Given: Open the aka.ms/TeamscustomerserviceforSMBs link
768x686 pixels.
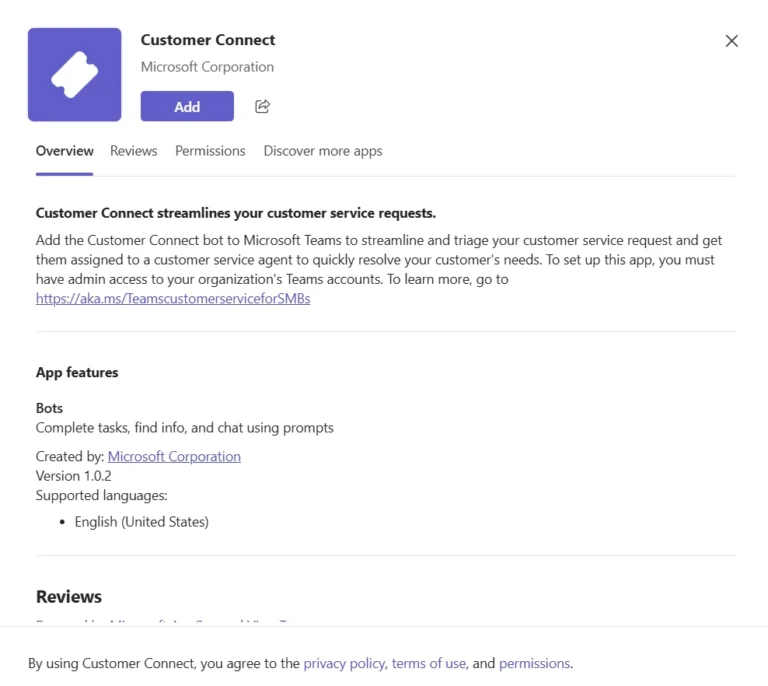Looking at the screenshot, I should (x=173, y=298).
